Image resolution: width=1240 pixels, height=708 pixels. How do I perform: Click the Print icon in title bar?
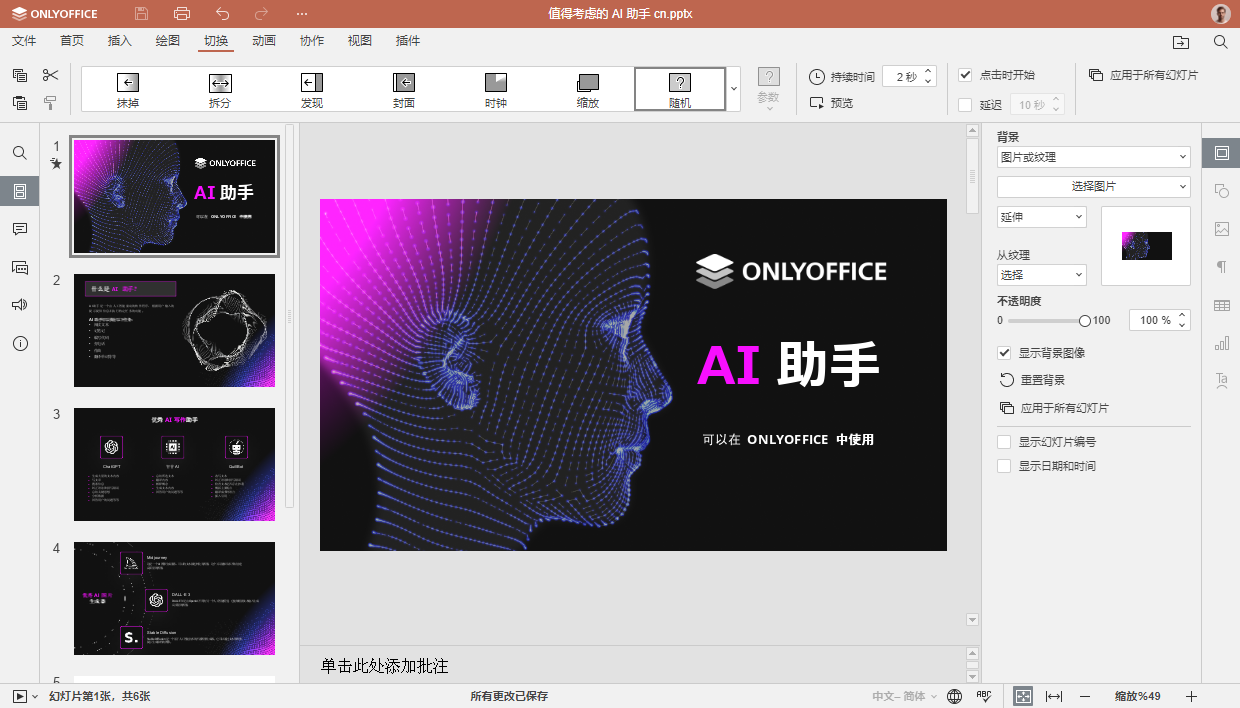[181, 14]
